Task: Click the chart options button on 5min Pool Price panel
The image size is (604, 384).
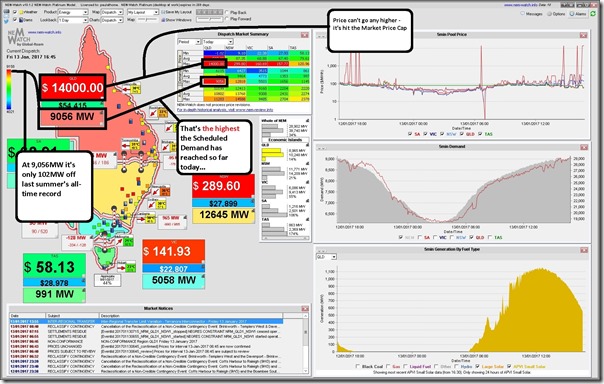Action: (320, 36)
